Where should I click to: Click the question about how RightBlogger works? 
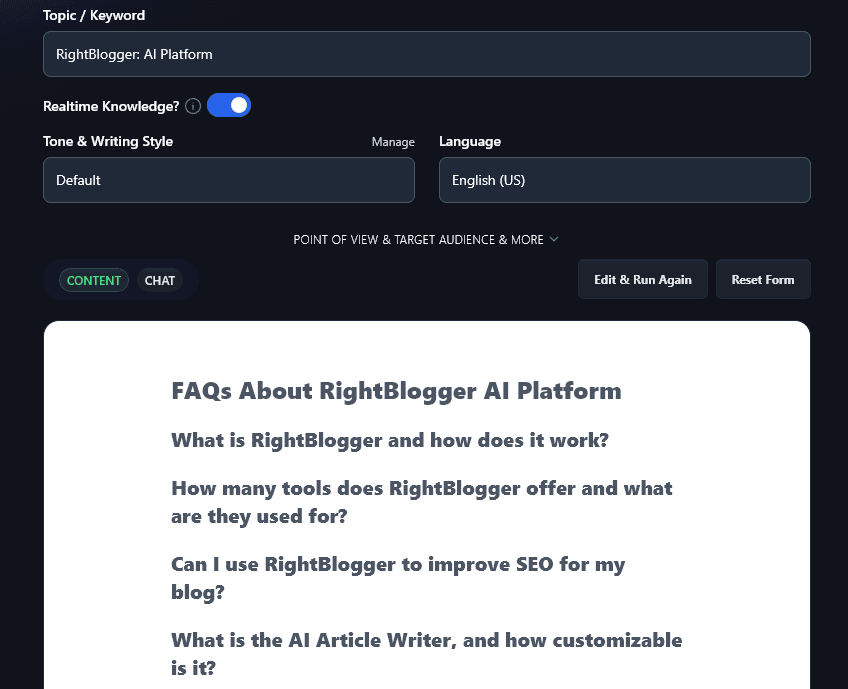coord(390,440)
